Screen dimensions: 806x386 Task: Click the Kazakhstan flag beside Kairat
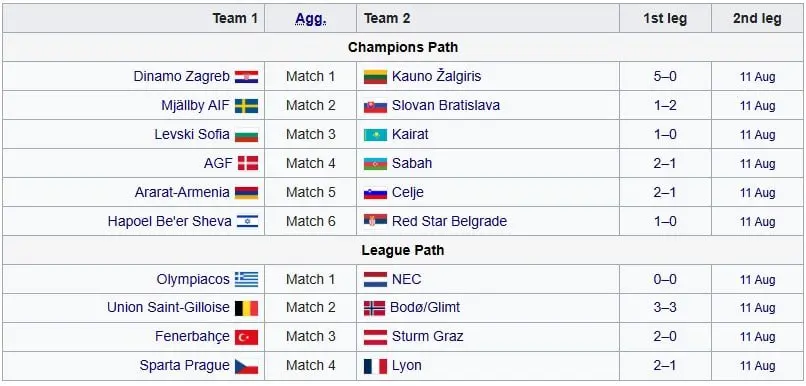(375, 135)
